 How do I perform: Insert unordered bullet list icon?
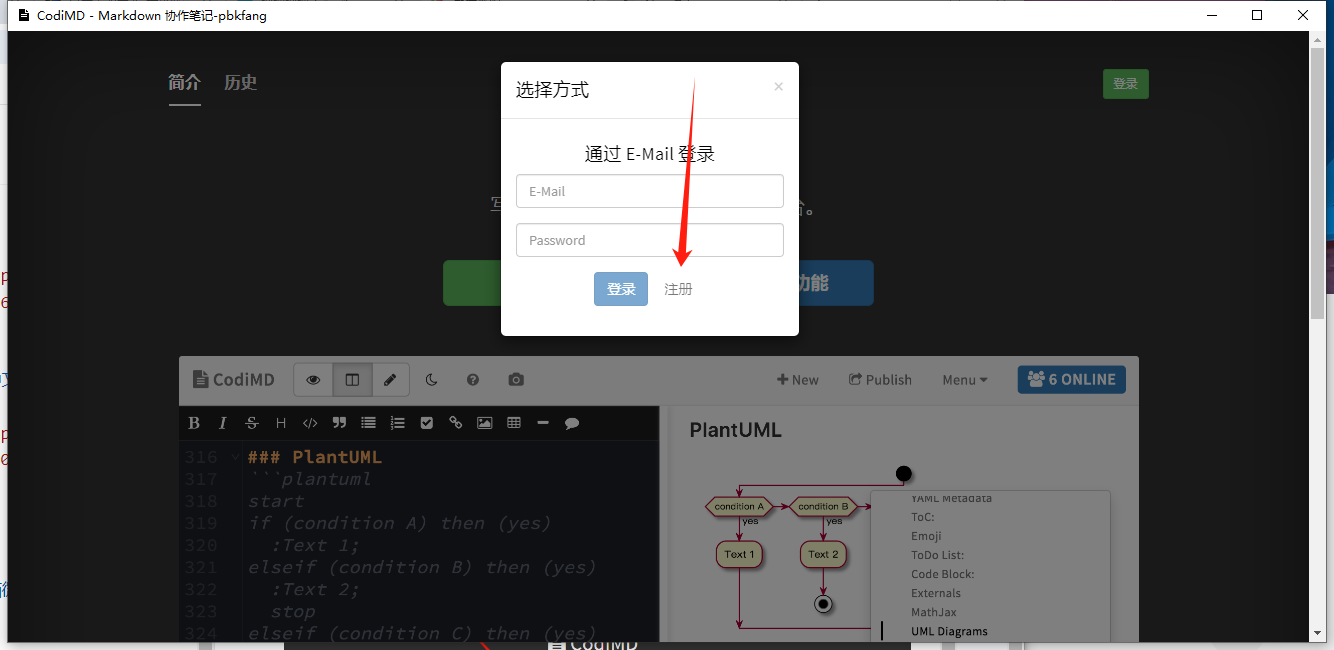point(368,423)
